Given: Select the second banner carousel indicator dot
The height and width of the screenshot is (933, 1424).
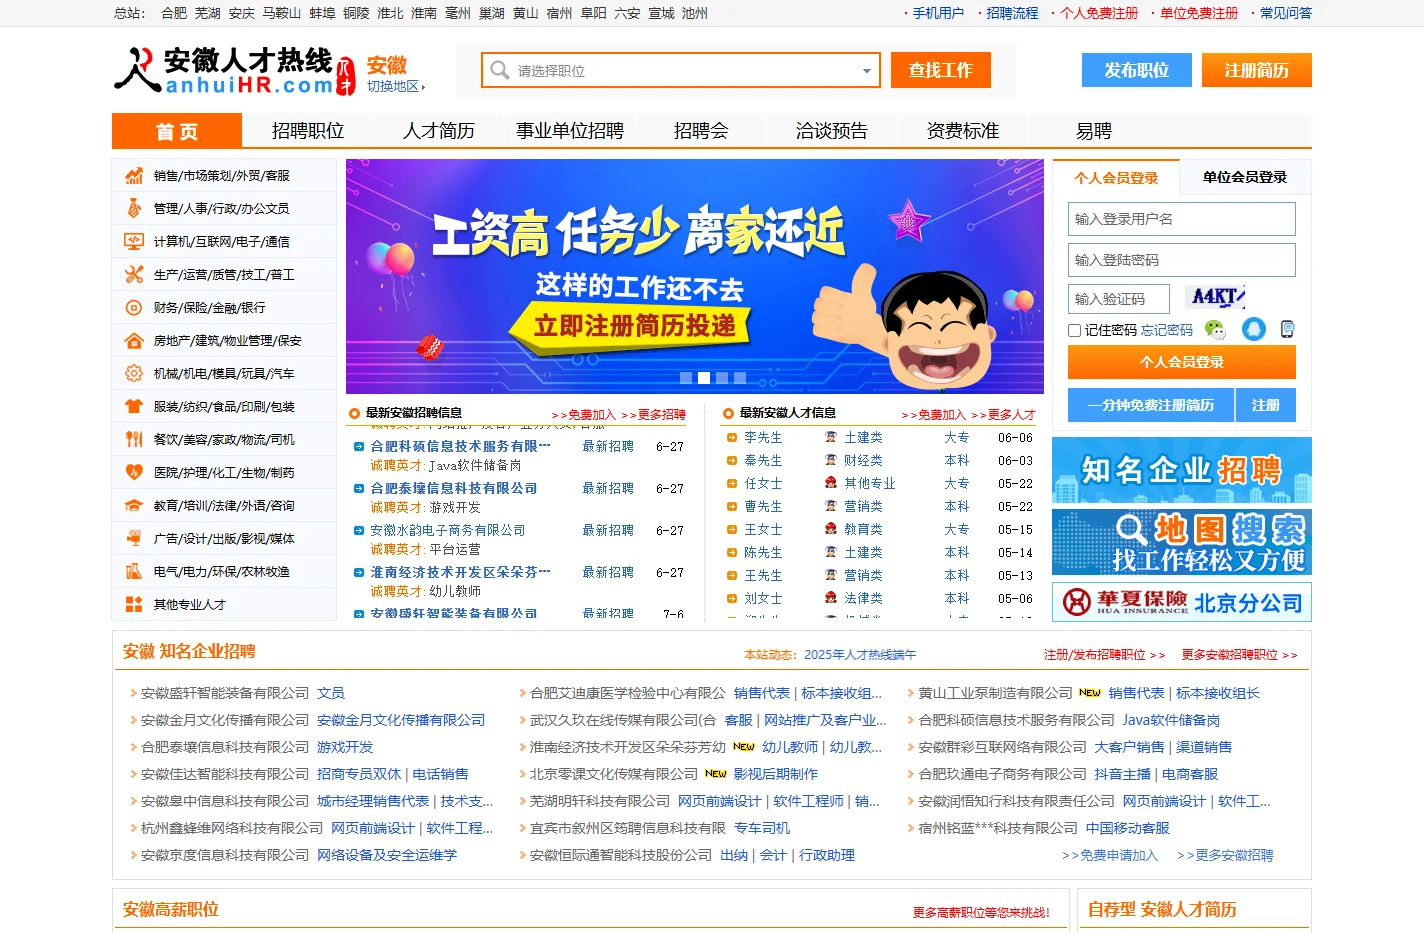Looking at the screenshot, I should 704,378.
